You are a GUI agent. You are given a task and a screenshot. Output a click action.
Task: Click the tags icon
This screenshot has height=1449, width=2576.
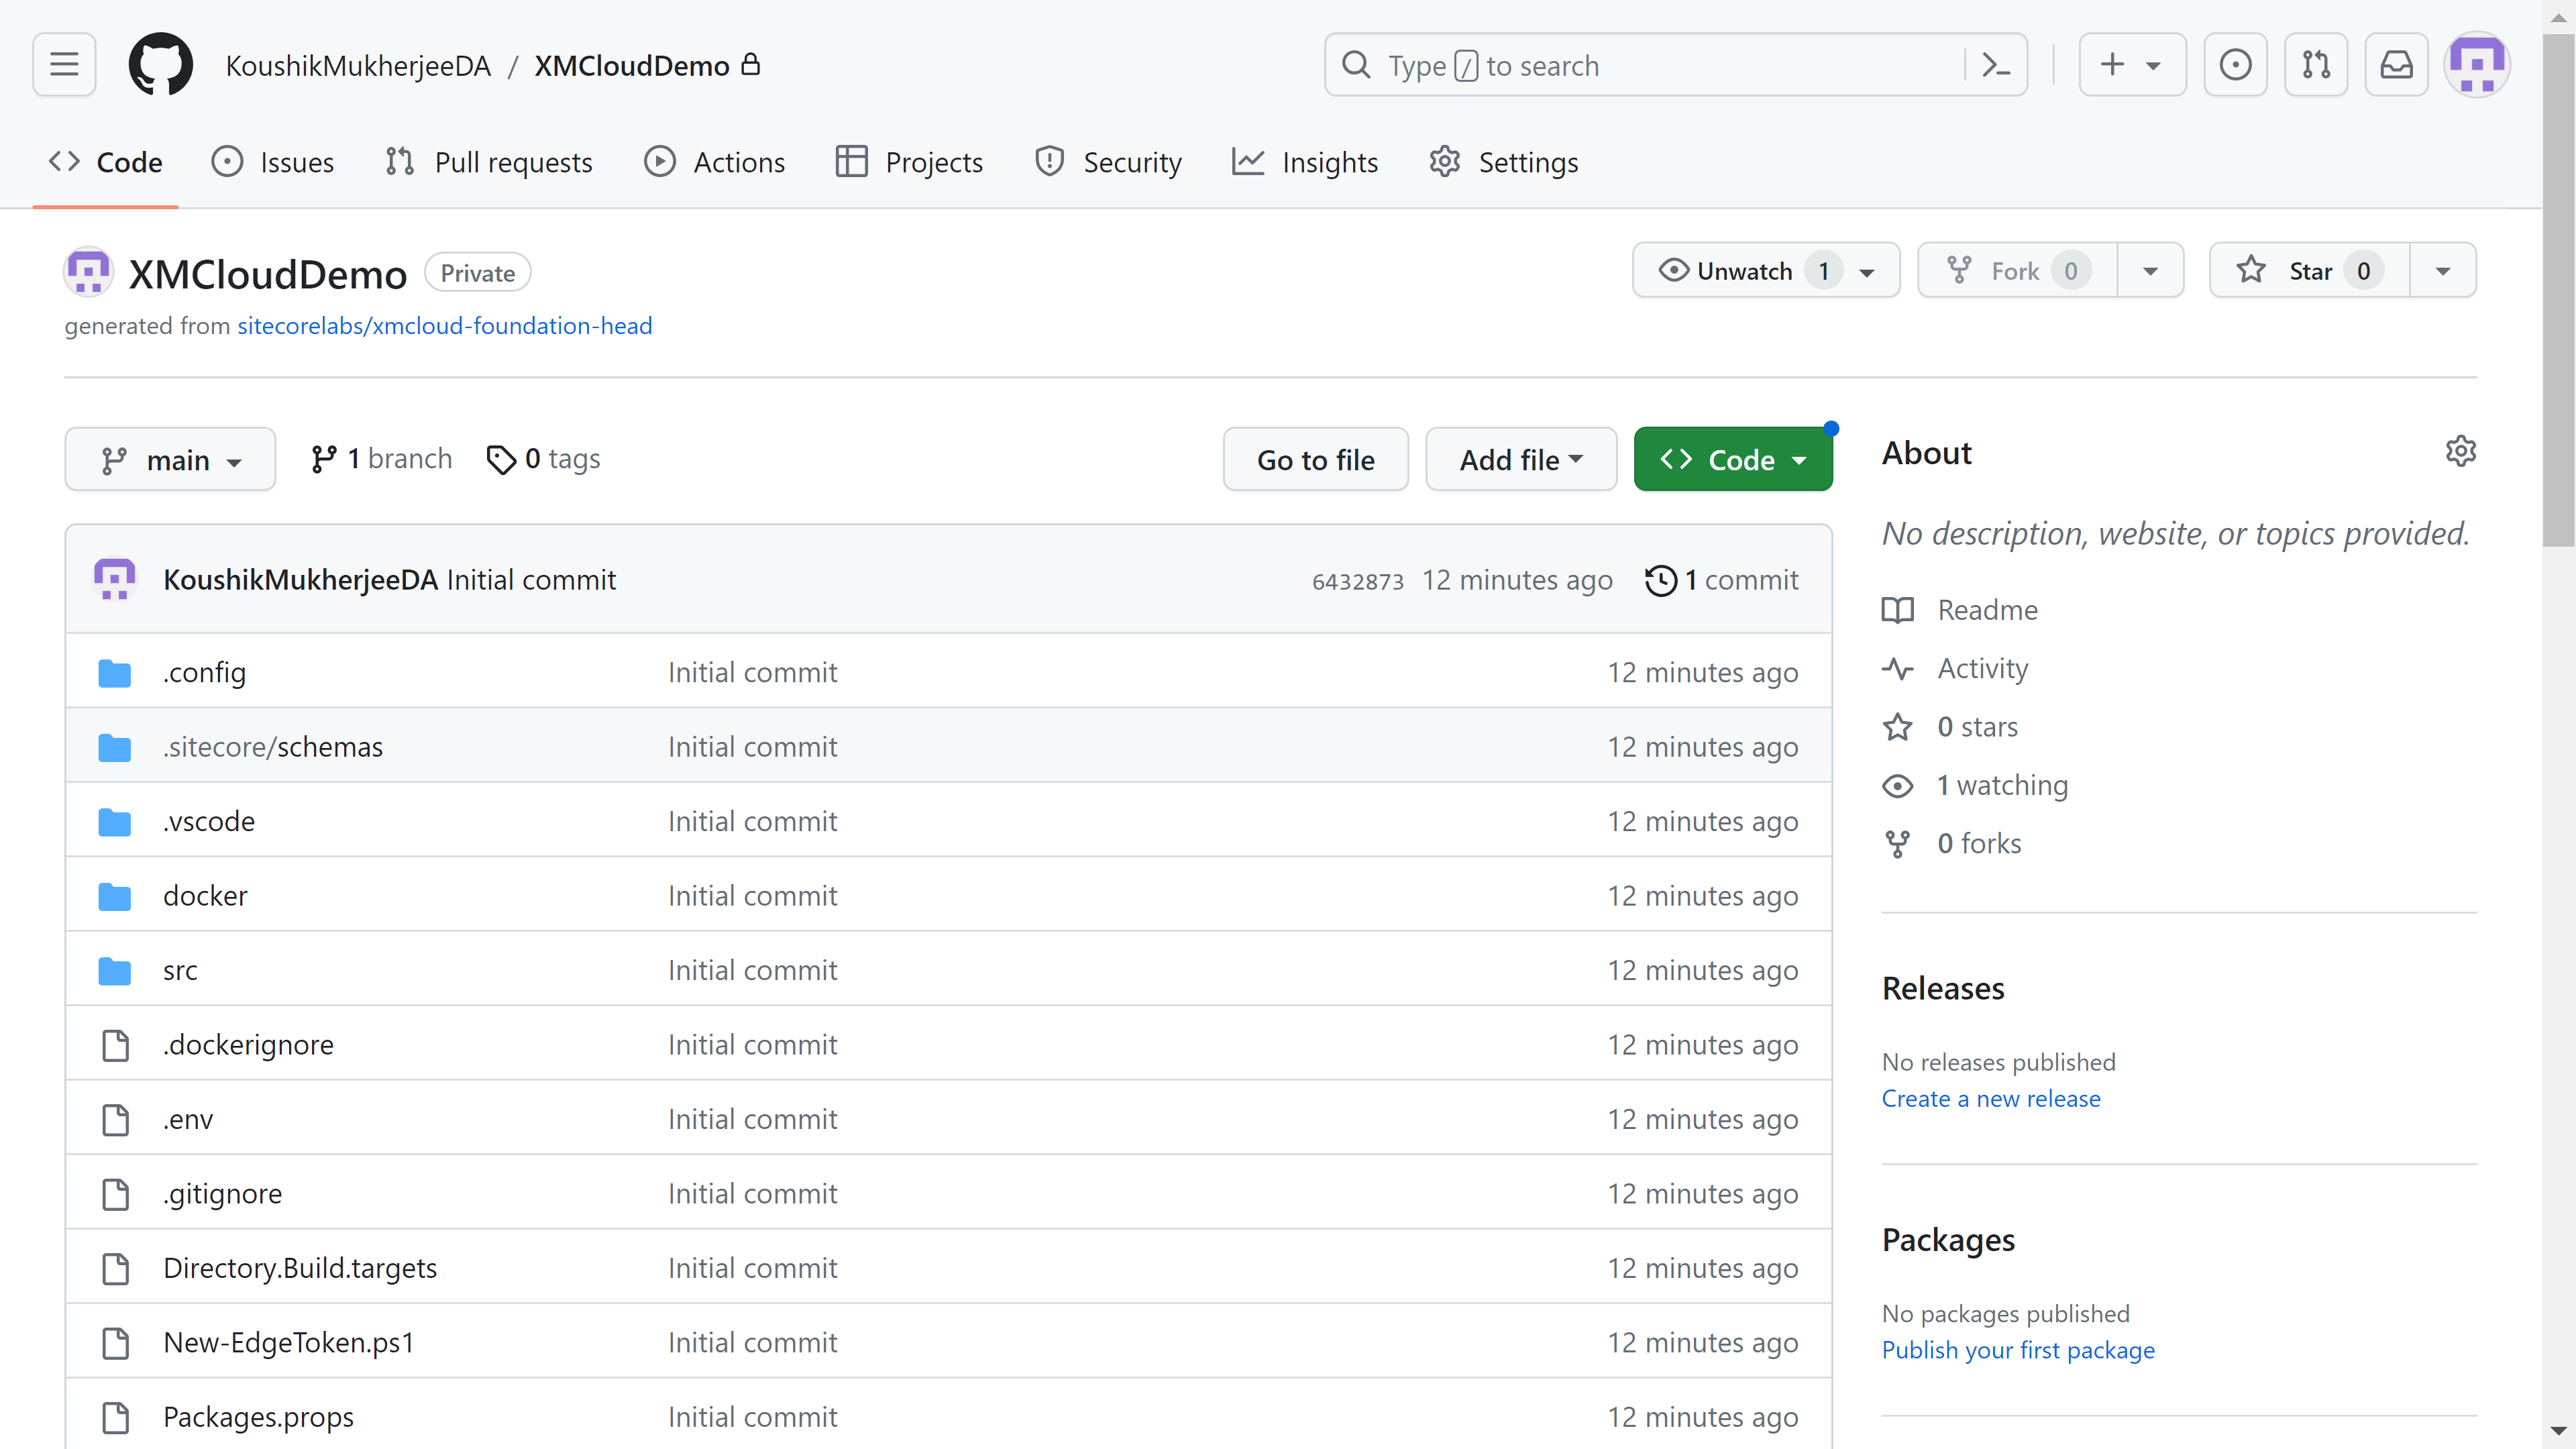tap(501, 459)
